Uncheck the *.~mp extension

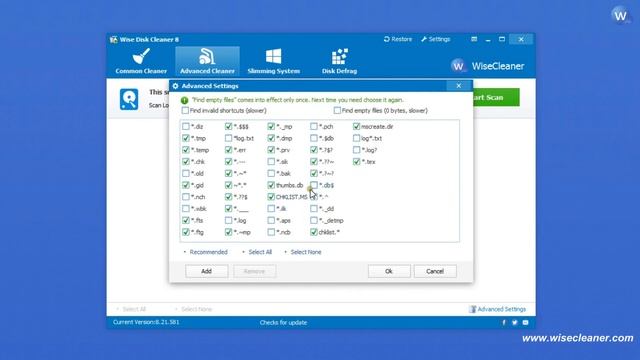click(x=229, y=232)
